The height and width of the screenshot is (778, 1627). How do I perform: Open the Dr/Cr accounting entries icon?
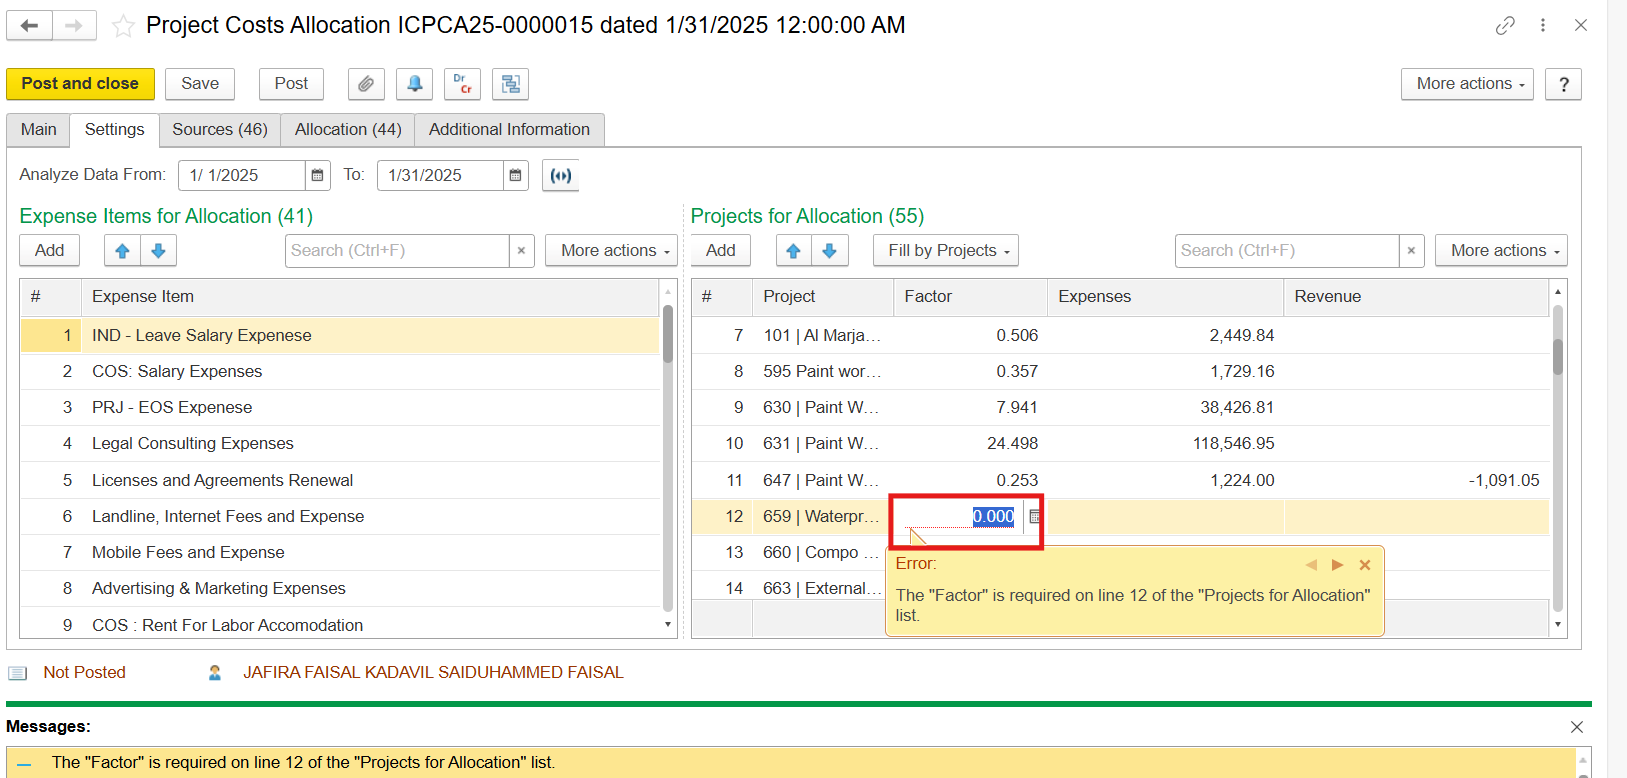[x=462, y=84]
